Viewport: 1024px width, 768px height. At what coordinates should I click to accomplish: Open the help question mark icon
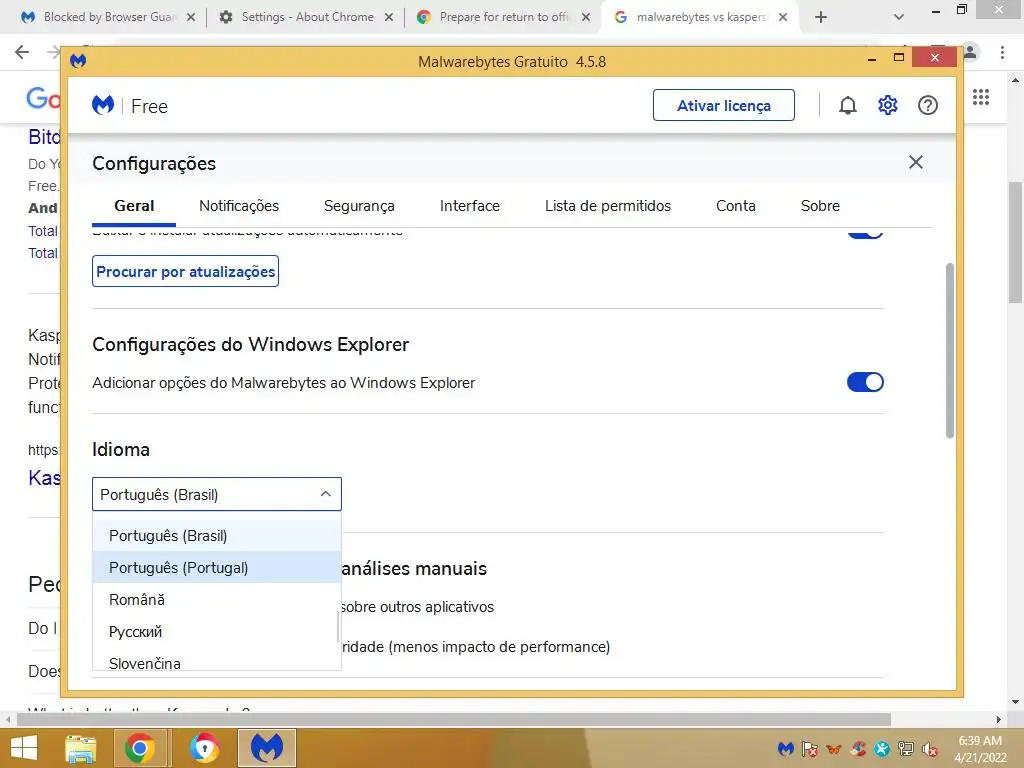(x=927, y=105)
